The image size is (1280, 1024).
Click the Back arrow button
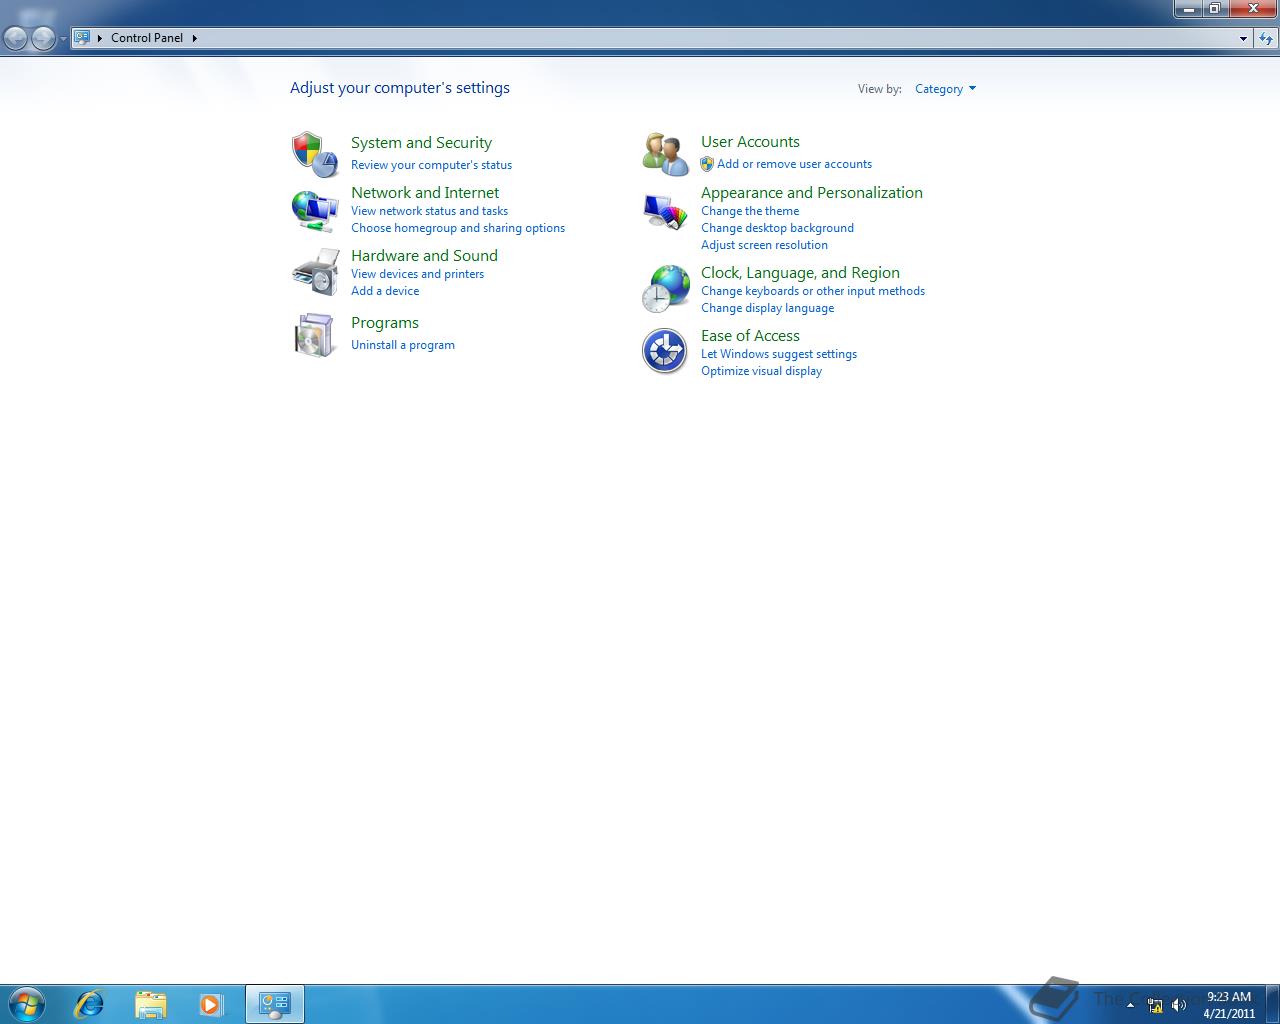(x=16, y=38)
